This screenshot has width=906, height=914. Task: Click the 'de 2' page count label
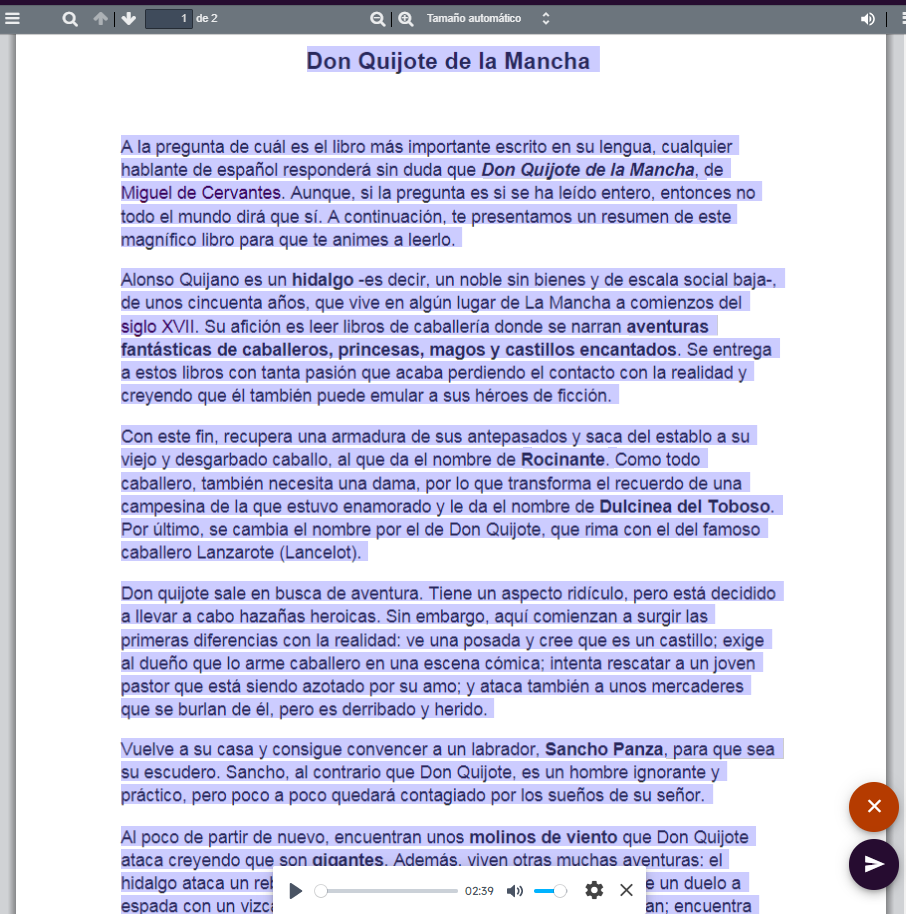(x=206, y=19)
